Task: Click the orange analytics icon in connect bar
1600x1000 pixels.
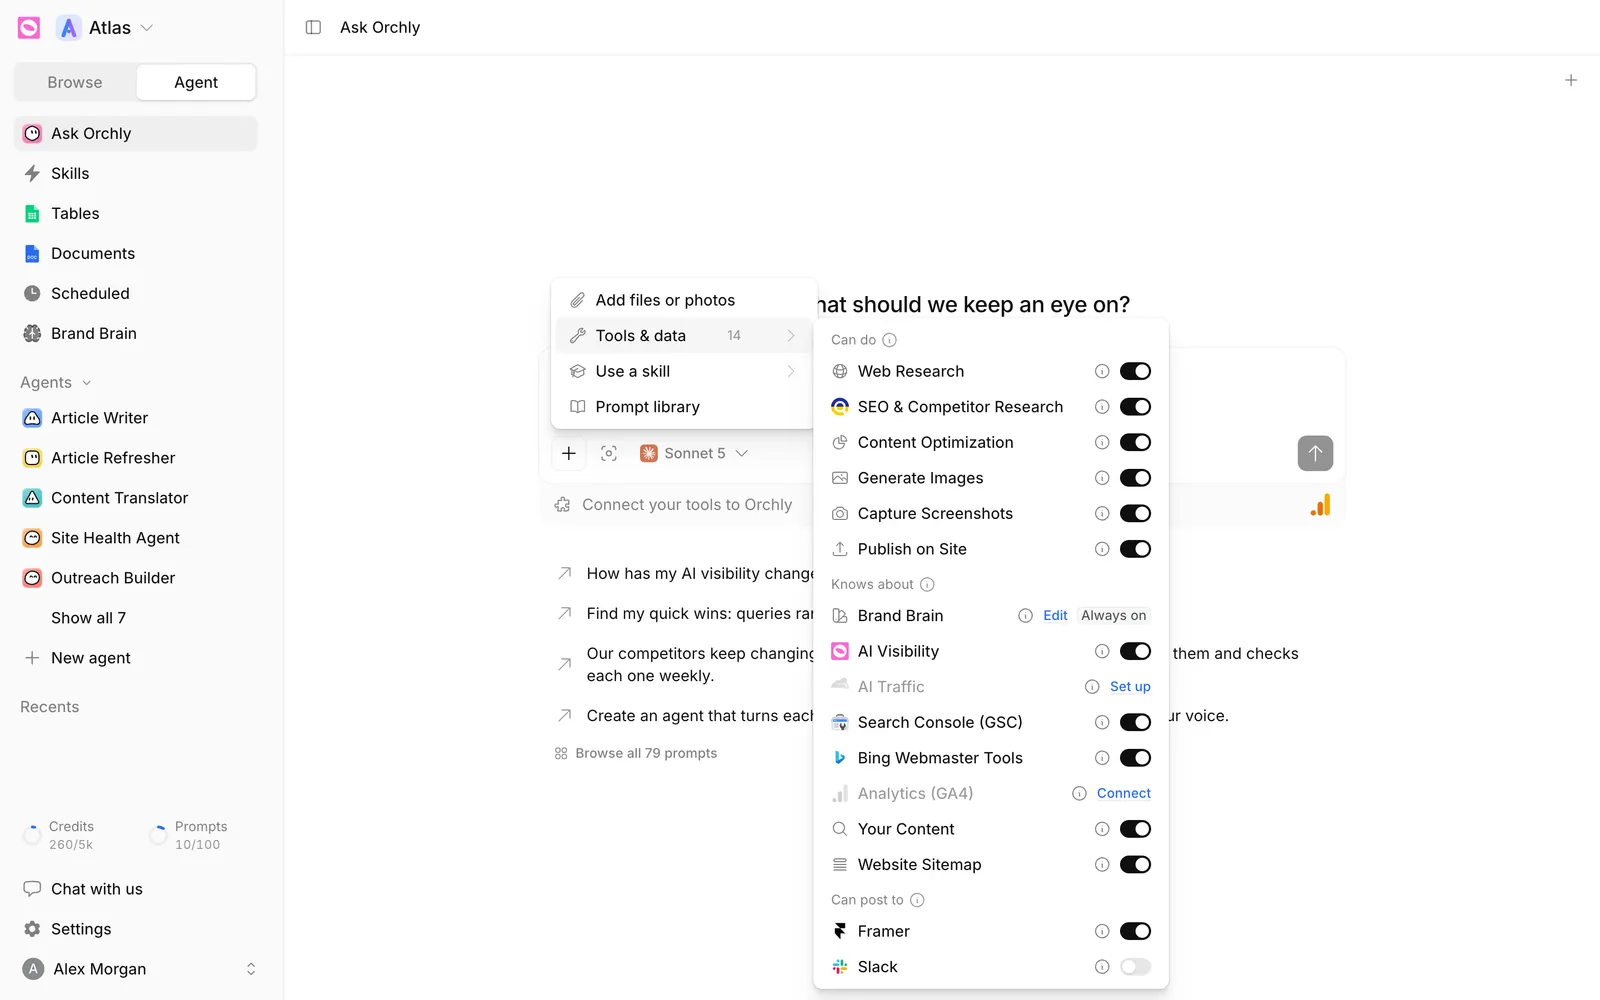Action: 1320,505
